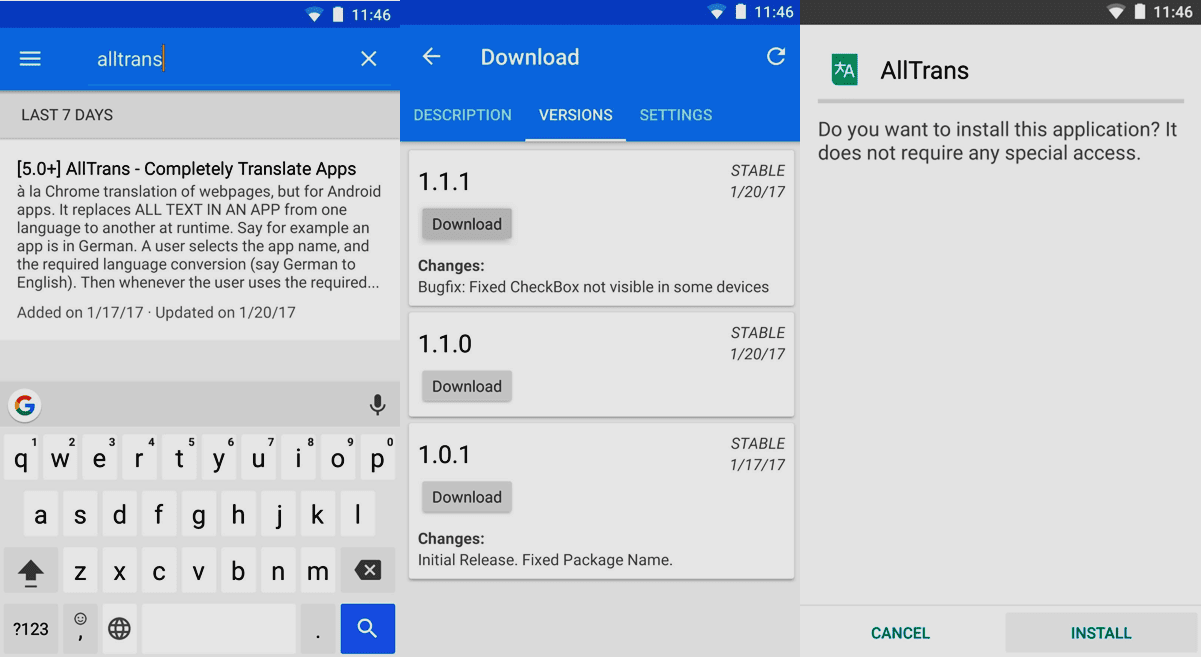Tap the globe language switch key
1201x657 pixels.
coord(119,629)
